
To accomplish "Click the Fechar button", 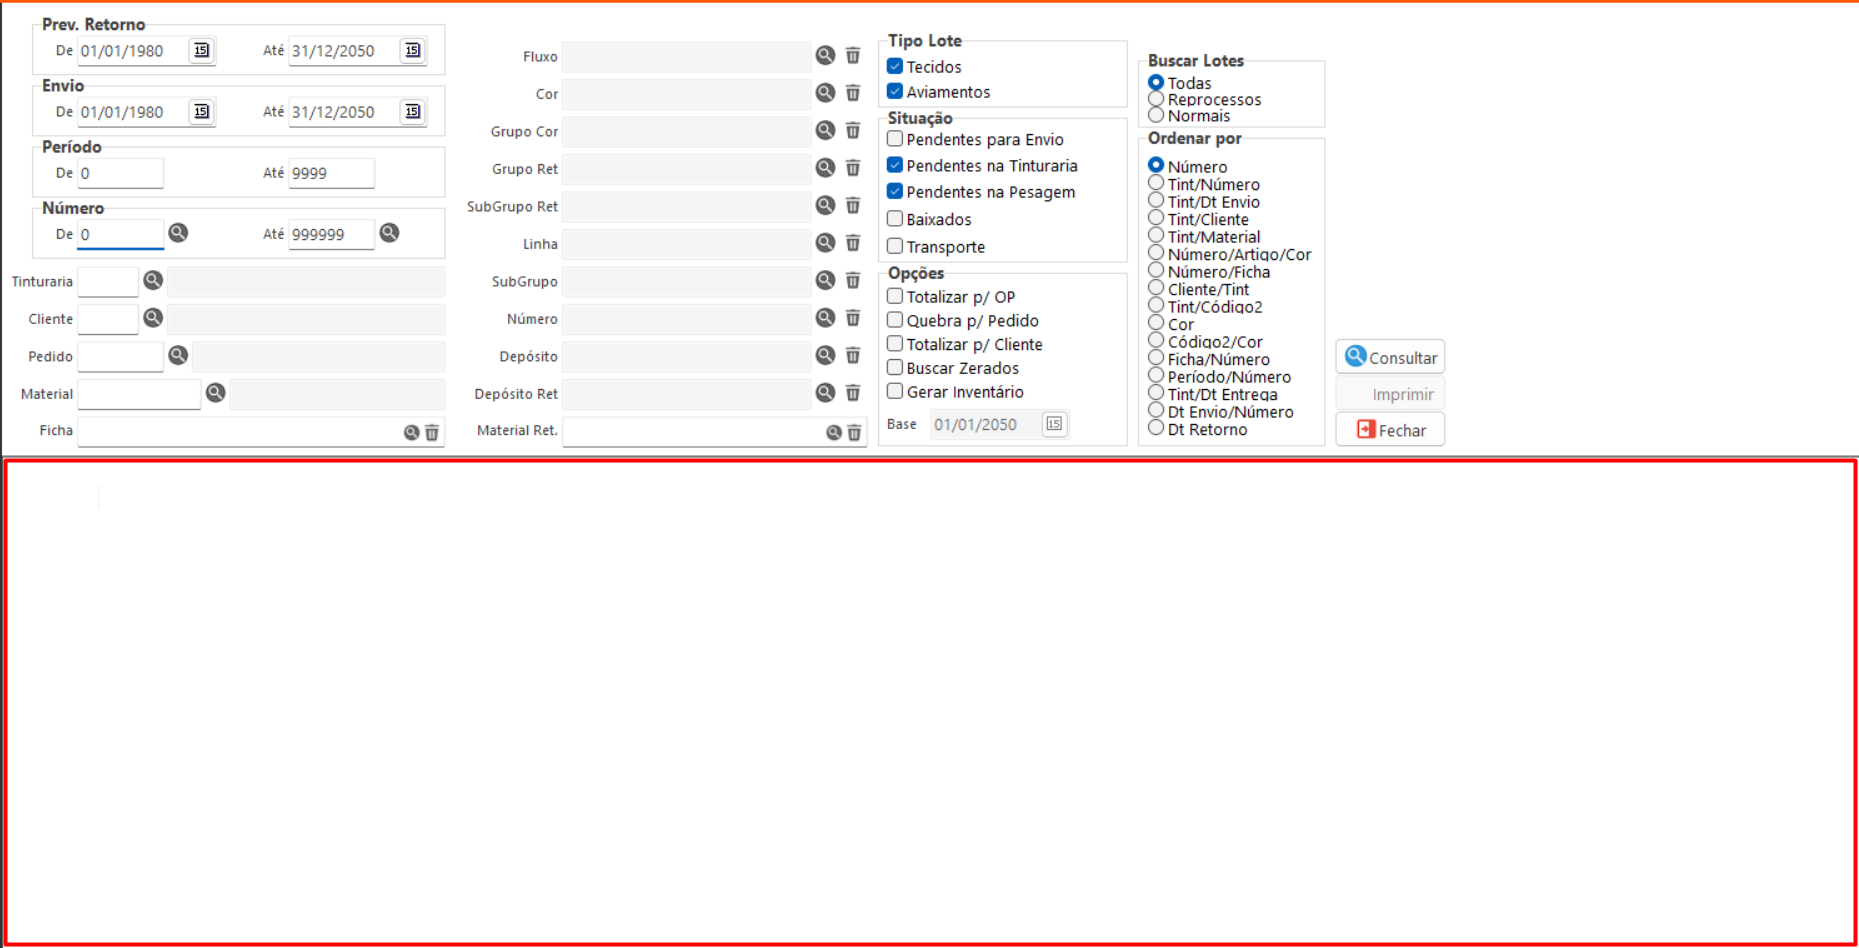I will click(1390, 430).
